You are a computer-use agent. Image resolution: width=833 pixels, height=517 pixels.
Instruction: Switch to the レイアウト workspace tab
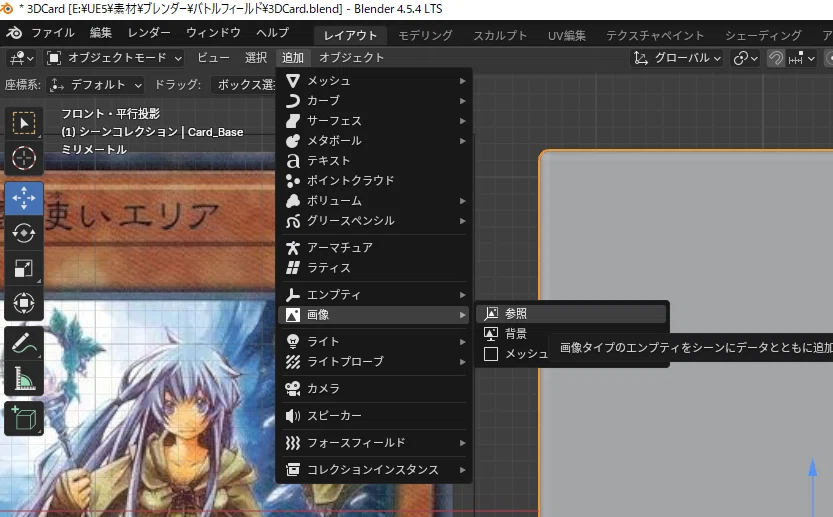tap(350, 36)
